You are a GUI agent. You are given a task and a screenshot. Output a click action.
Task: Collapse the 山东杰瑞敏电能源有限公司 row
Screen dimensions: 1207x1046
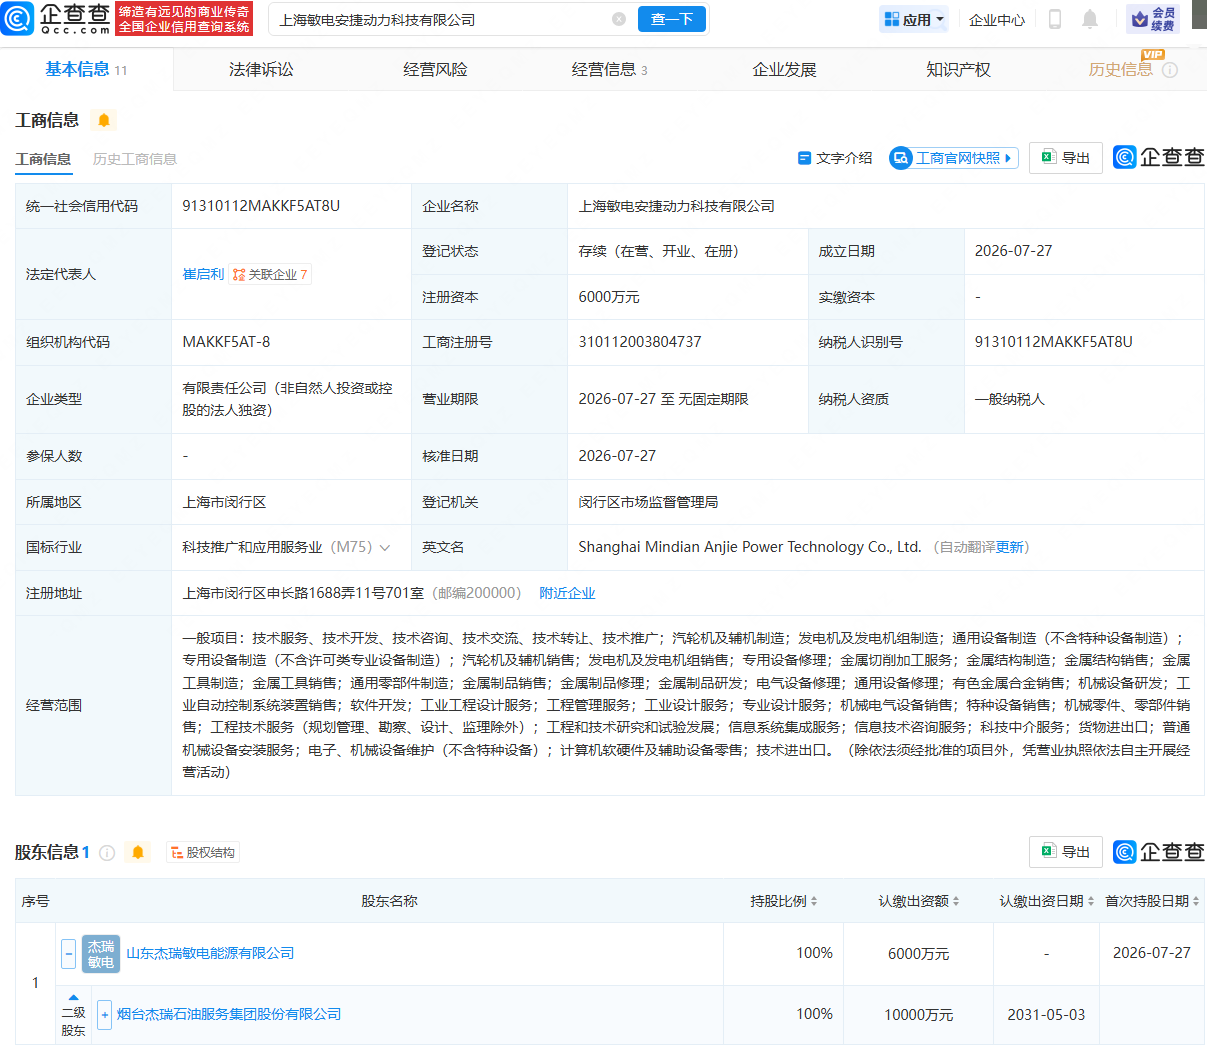point(68,953)
